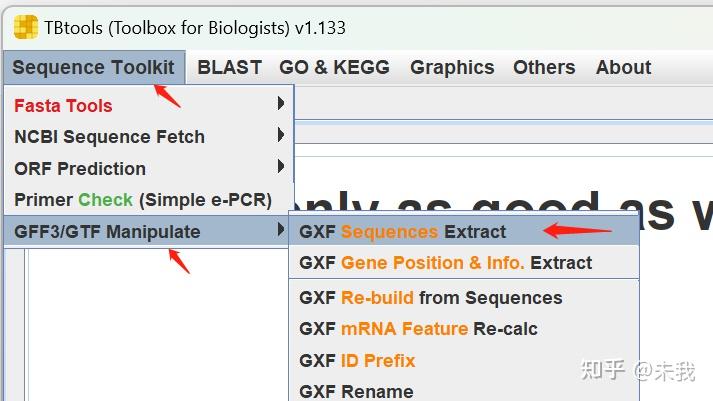Select GXF mRNA Feature Re-calc
The height and width of the screenshot is (401, 713).
click(420, 329)
